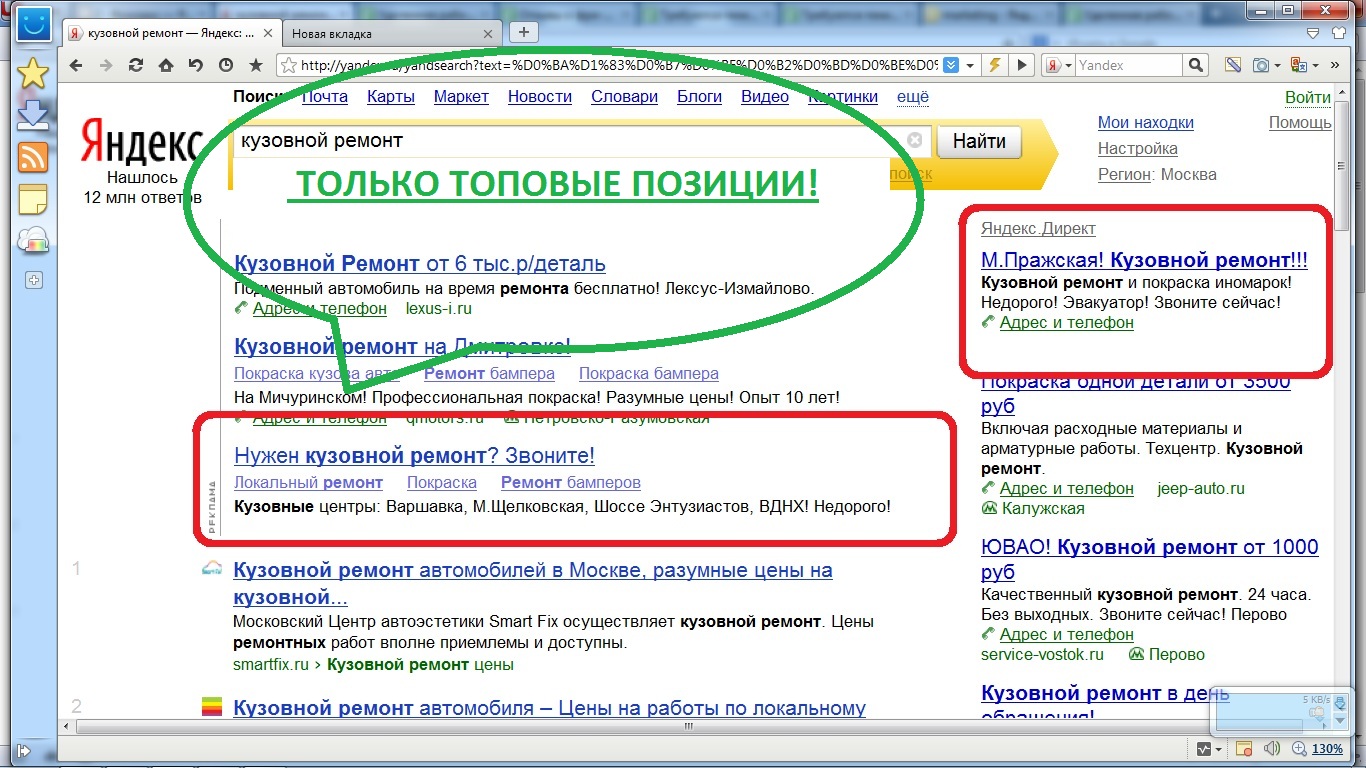Click the split-screen toolbar icon

tap(1233, 65)
